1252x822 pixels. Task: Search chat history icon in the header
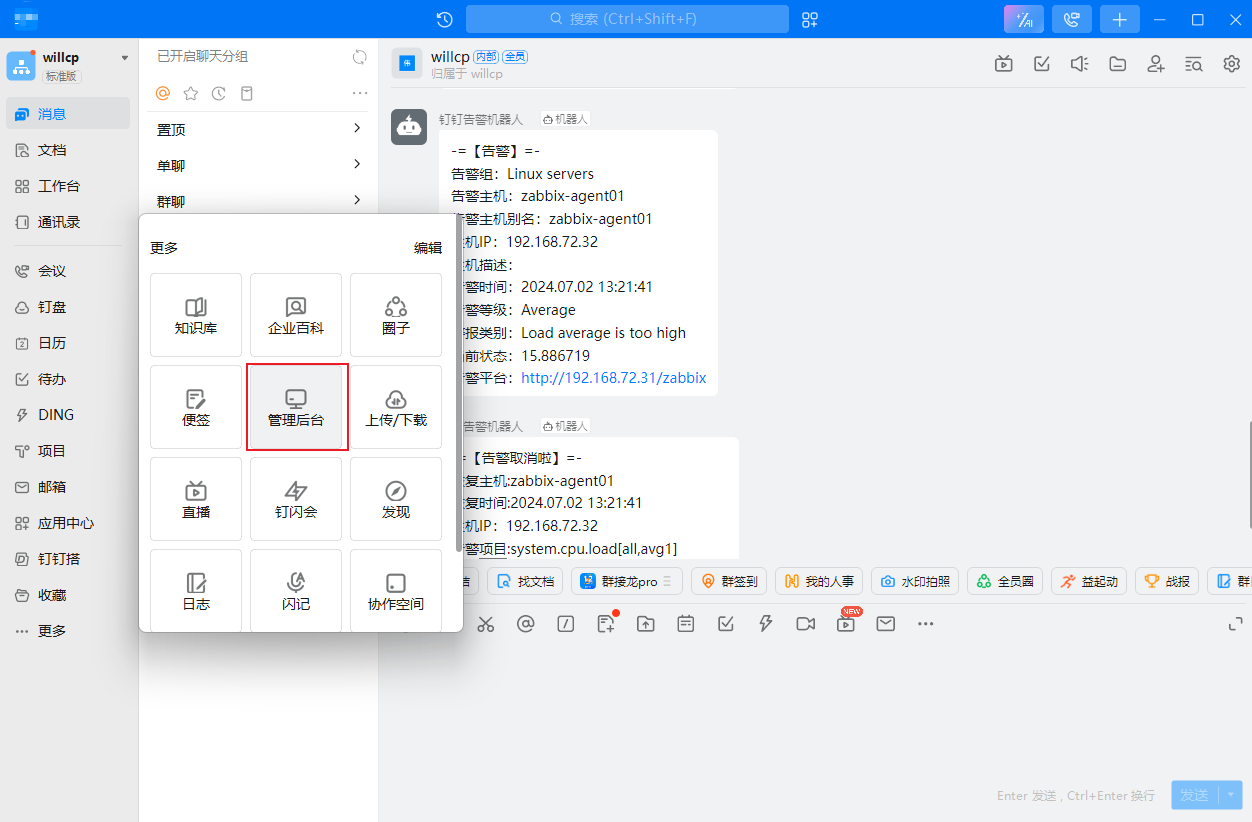(1194, 64)
